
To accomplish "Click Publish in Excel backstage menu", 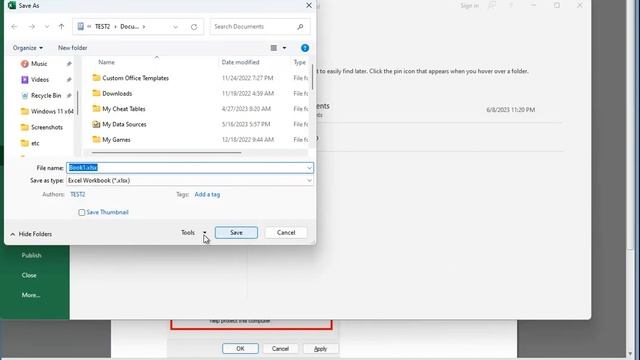I will click(31, 256).
